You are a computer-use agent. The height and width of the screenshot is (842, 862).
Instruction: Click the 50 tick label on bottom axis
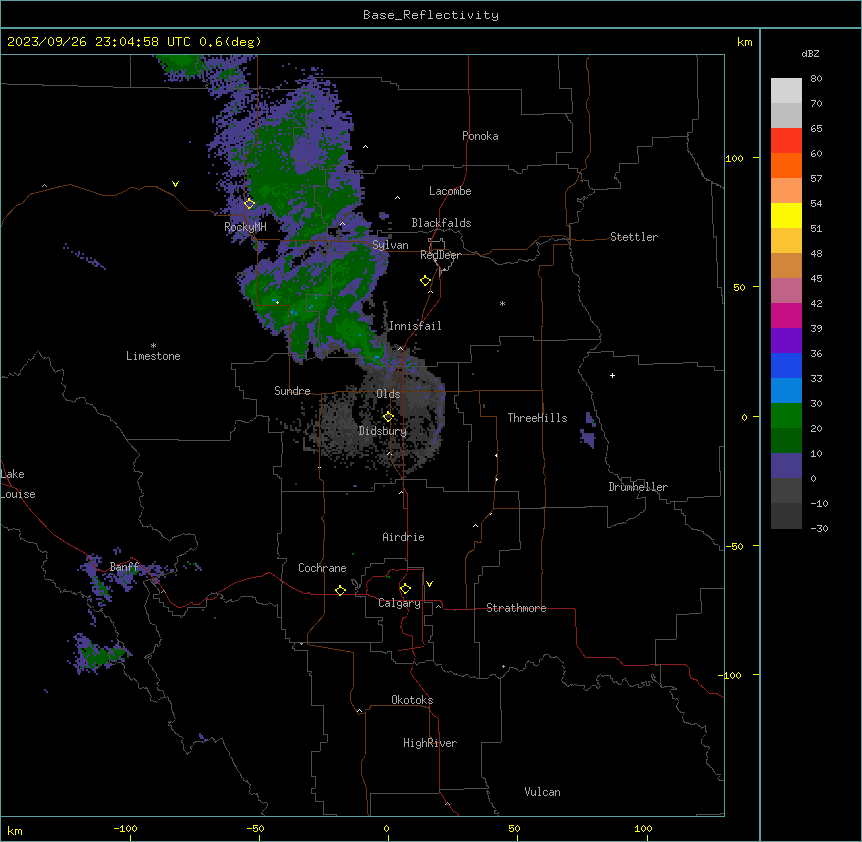coord(514,829)
